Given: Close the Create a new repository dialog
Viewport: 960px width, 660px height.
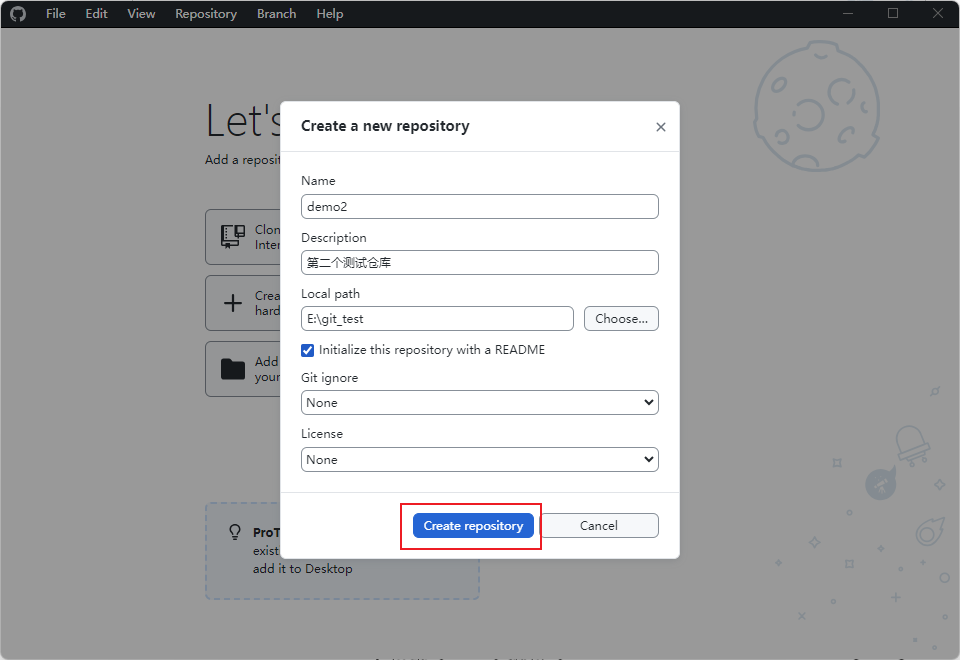Looking at the screenshot, I should 660,127.
